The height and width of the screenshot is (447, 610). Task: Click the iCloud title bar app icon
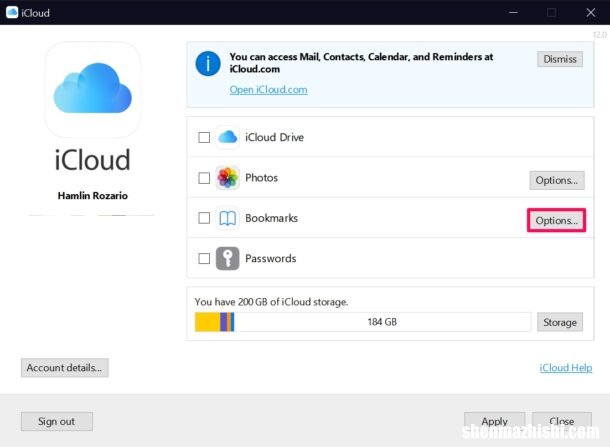click(x=12, y=13)
